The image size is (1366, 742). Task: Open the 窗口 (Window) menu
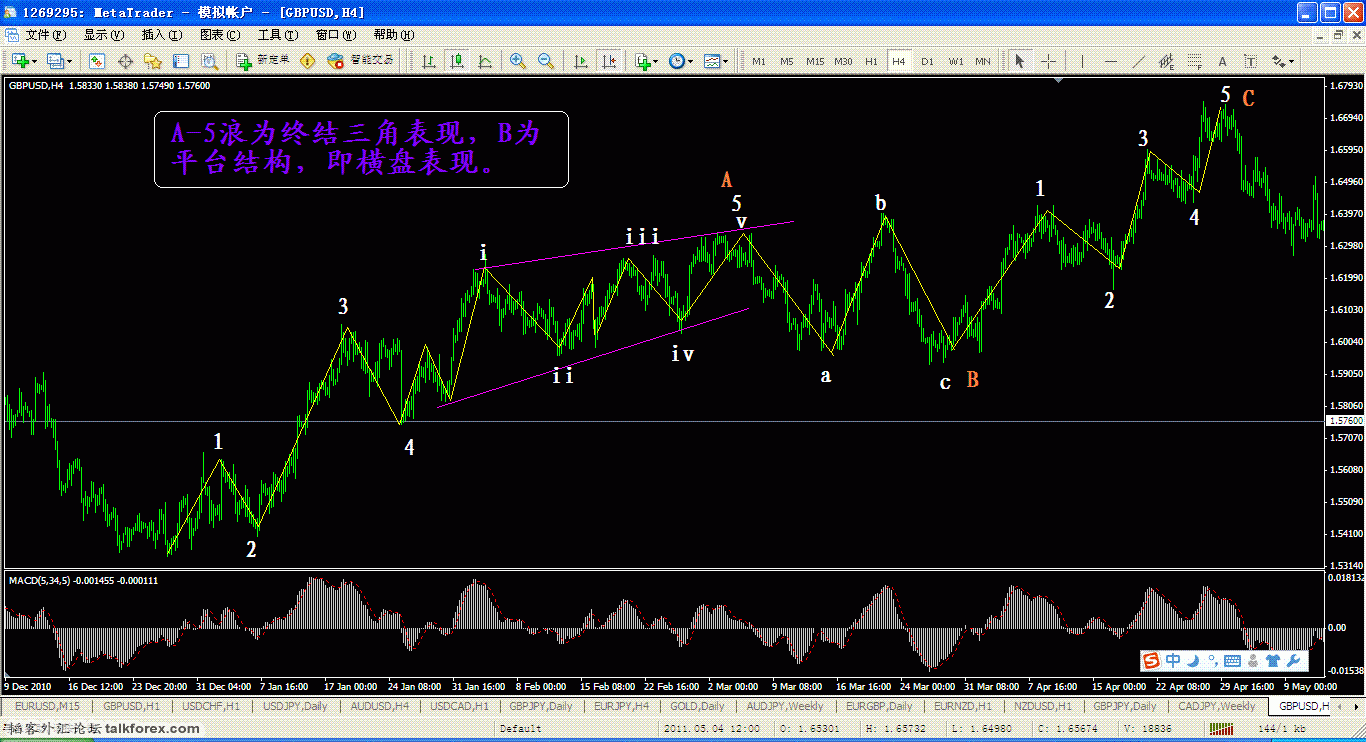[336, 34]
